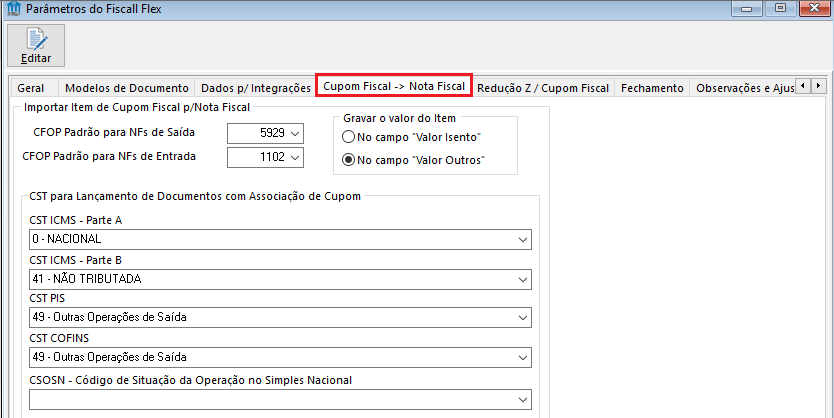Minimize the Parâmetros do Fiscall Flex window

pyautogui.click(x=749, y=8)
